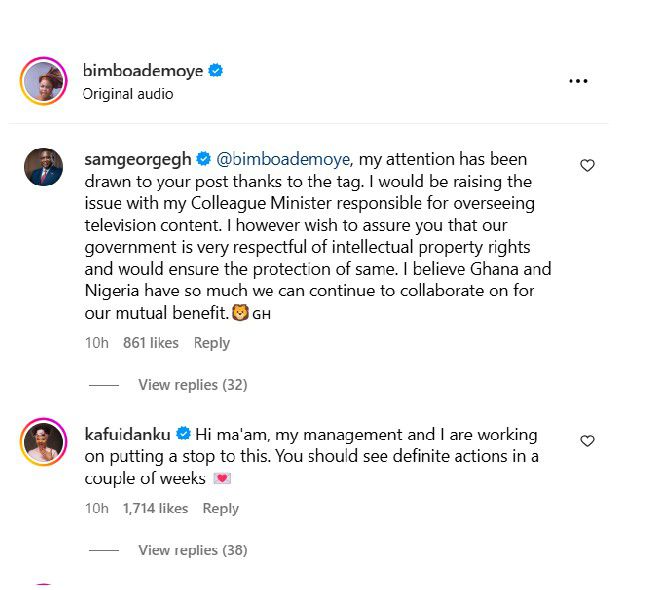Image resolution: width=658 pixels, height=590 pixels.
Task: Like kafuidanku's comment with the heart
Action: point(588,441)
